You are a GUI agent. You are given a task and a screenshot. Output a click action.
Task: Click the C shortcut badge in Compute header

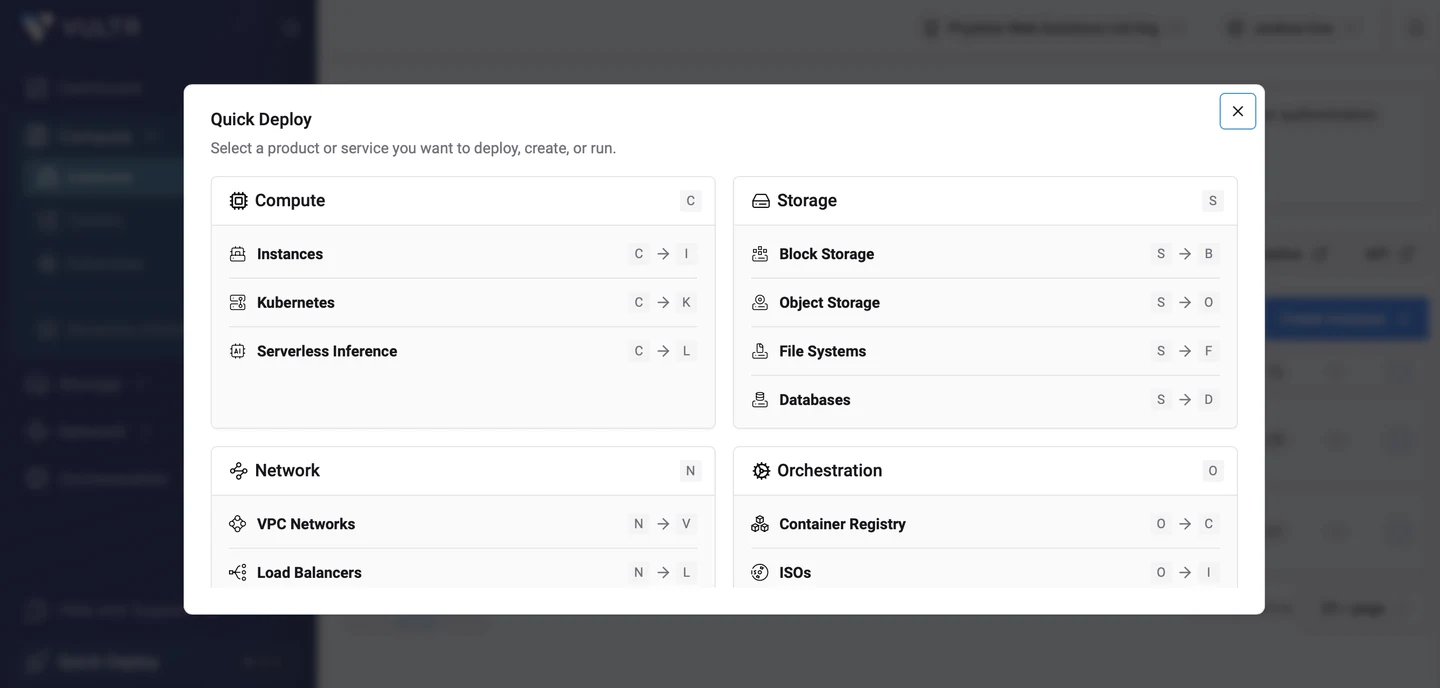click(690, 201)
